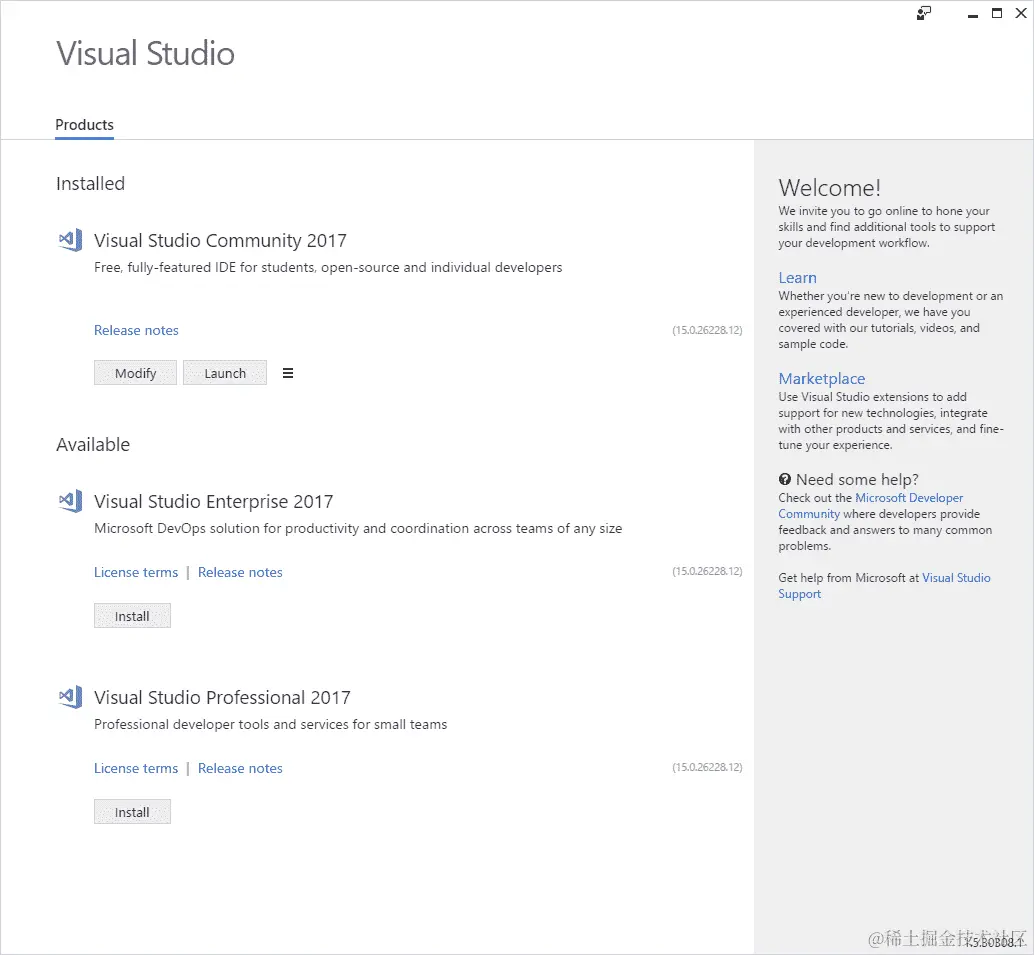
Task: Click 'Free, fully-featured IDE for students' description
Action: click(x=328, y=267)
